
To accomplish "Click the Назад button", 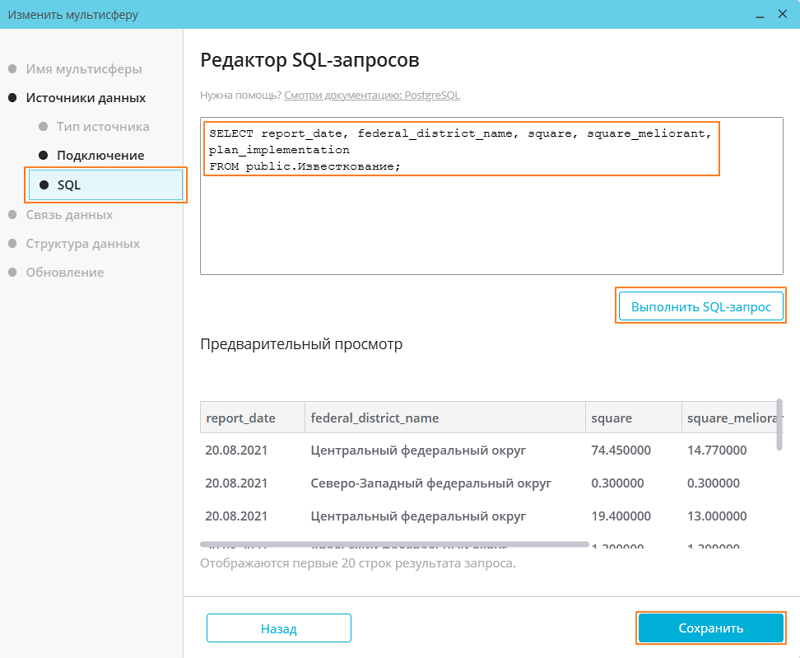I will click(279, 628).
